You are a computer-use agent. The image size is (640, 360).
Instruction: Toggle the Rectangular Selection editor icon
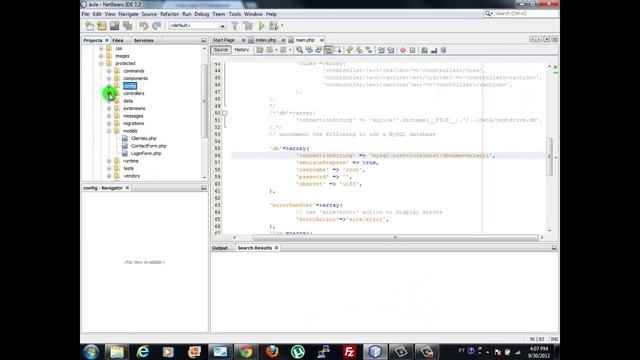(338, 50)
